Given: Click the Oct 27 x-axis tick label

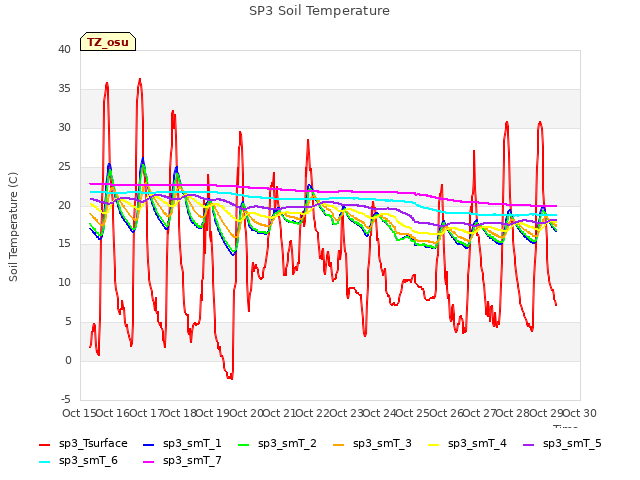Looking at the screenshot, I should [479, 413].
